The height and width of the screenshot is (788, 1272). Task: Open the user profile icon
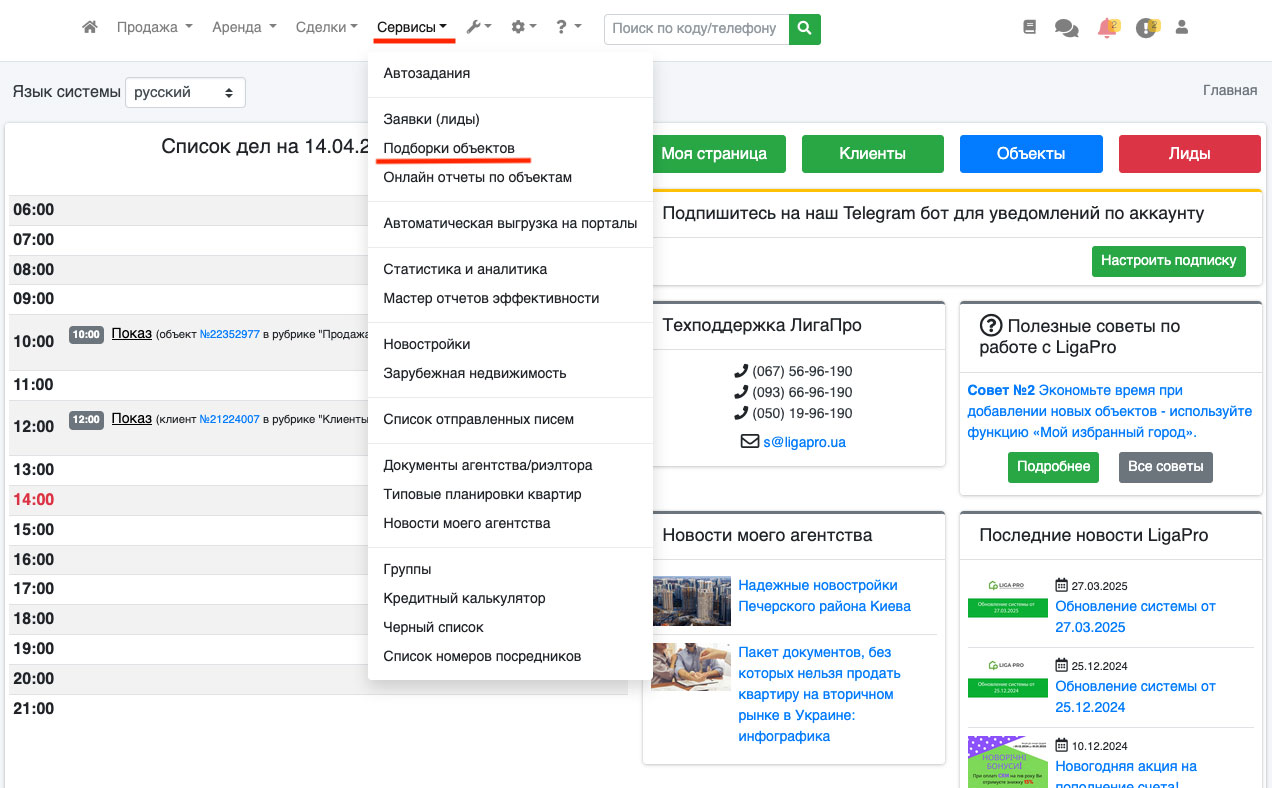[1181, 28]
